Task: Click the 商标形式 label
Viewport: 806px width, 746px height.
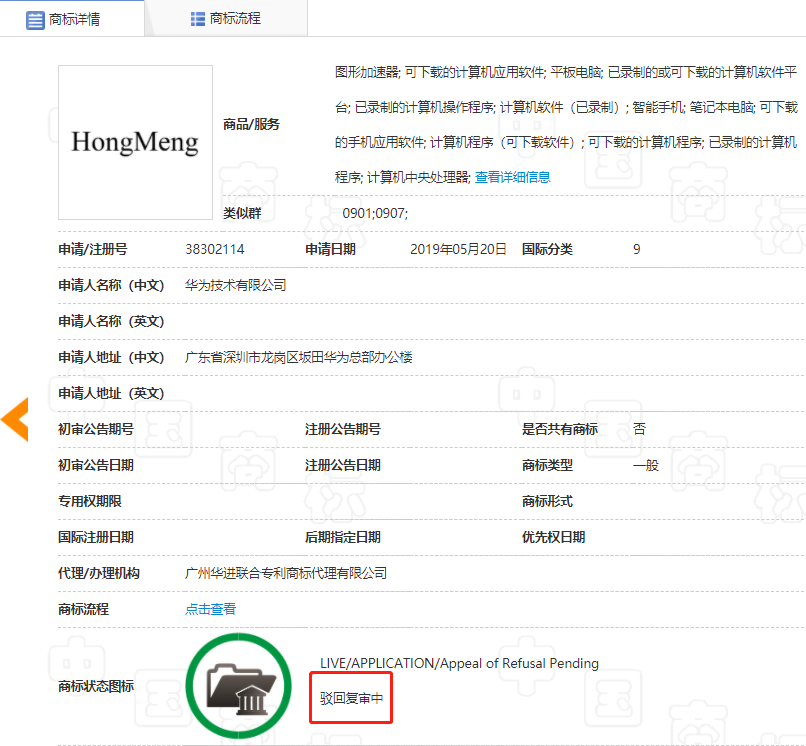Action: (547, 501)
